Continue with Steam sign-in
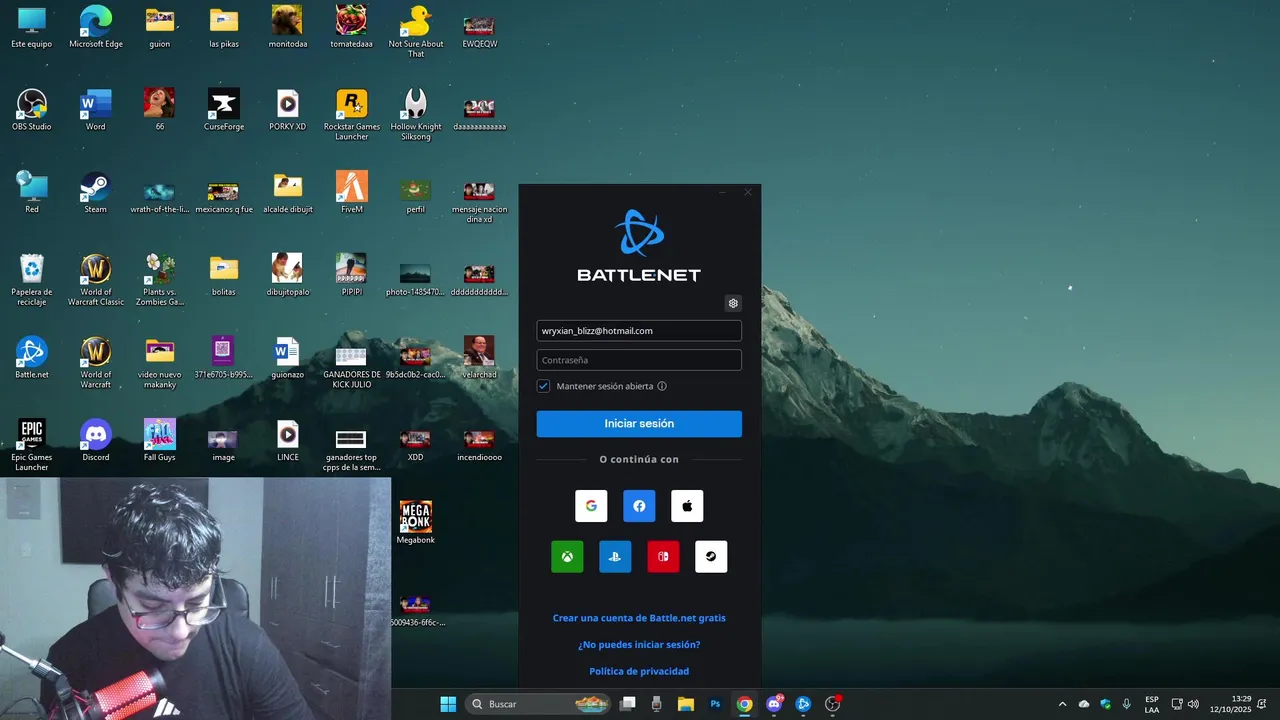1280x720 pixels. 711,557
